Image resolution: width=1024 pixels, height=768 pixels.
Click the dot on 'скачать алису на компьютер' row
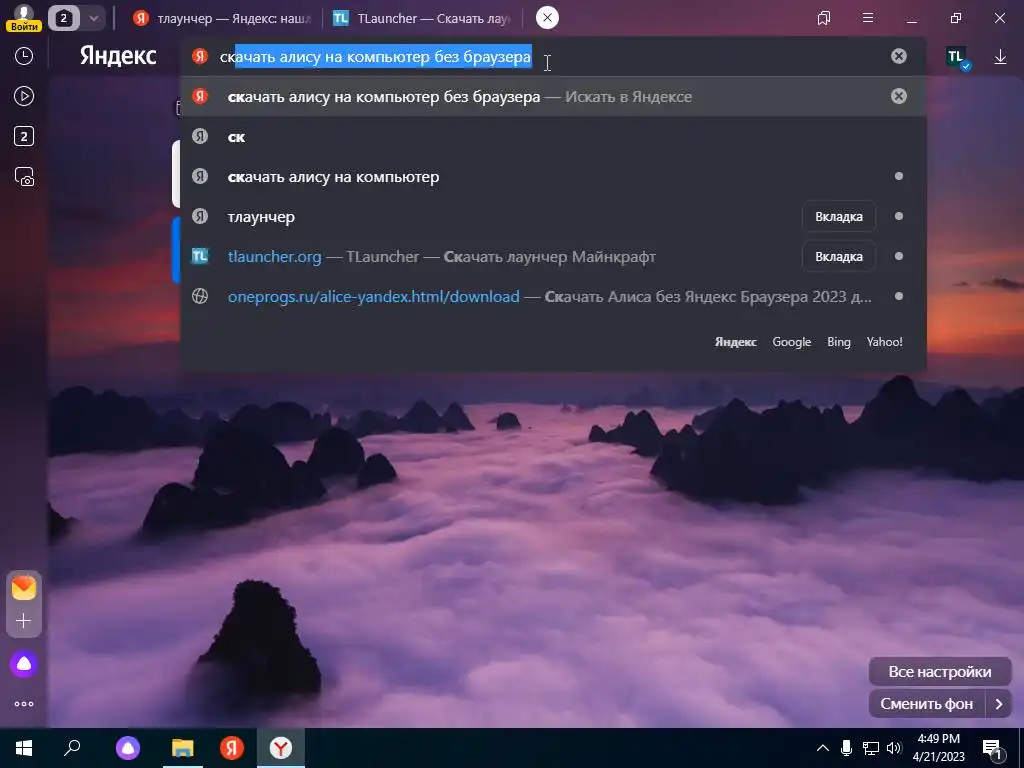pos(899,176)
